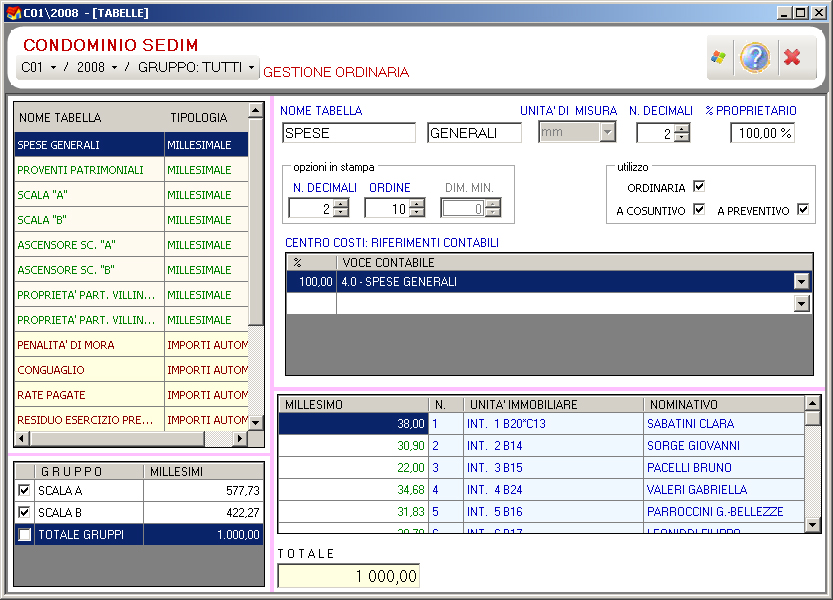
Task: Select the RESIDUO ESERCIZIO PRE... row
Action: pyautogui.click(x=132, y=420)
